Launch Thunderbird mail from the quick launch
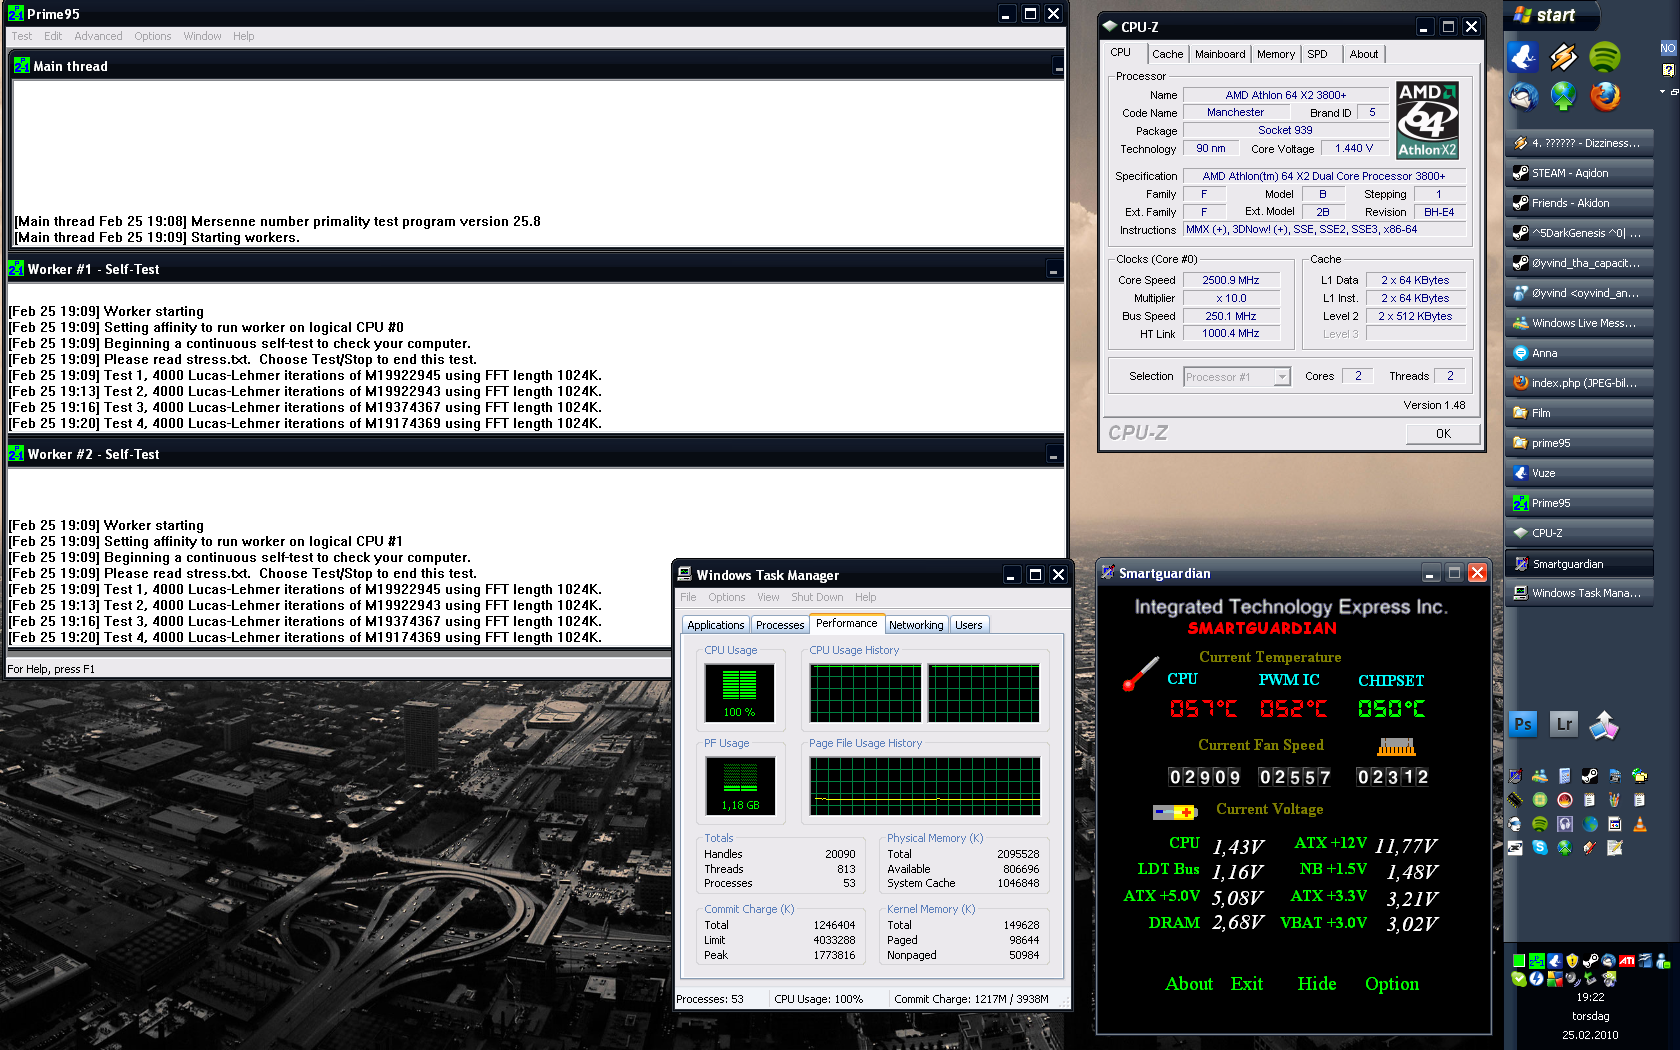 pyautogui.click(x=1523, y=96)
